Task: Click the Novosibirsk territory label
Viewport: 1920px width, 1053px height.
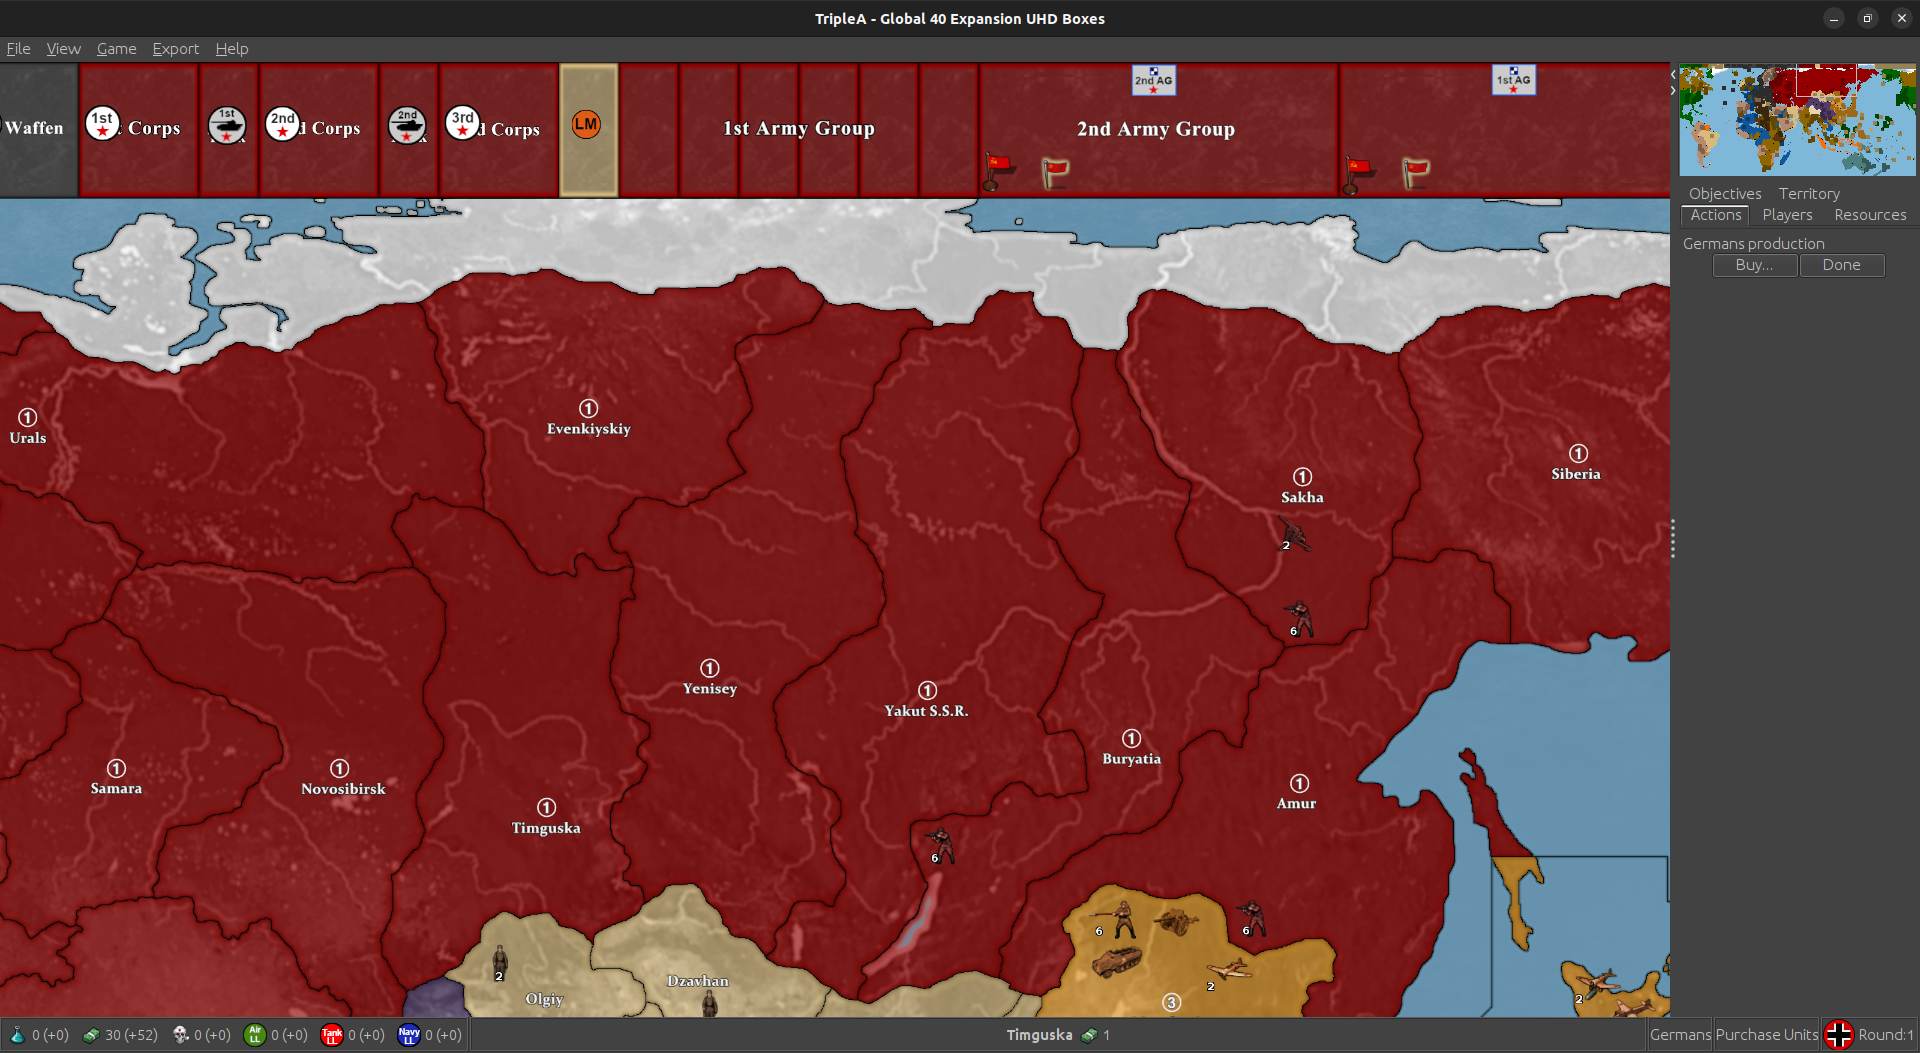Action: click(x=343, y=789)
